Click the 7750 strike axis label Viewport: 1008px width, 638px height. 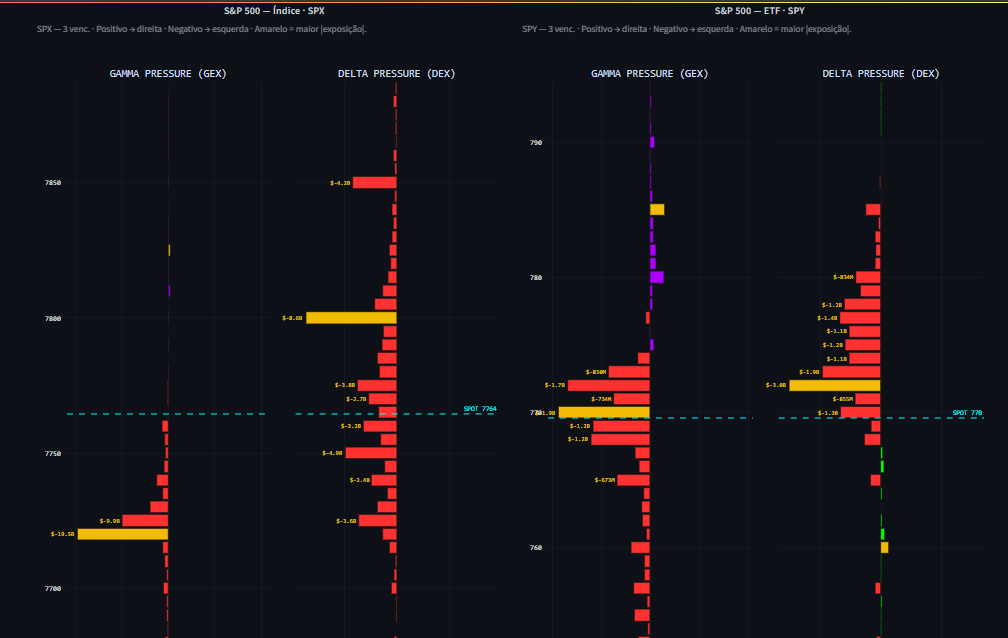(x=53, y=453)
